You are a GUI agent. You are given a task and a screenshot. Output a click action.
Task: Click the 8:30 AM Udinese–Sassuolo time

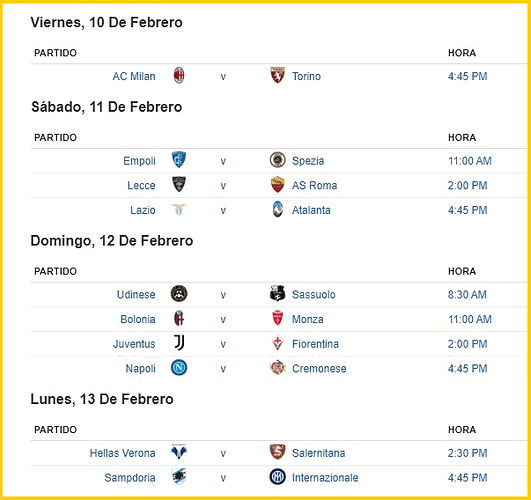point(467,294)
